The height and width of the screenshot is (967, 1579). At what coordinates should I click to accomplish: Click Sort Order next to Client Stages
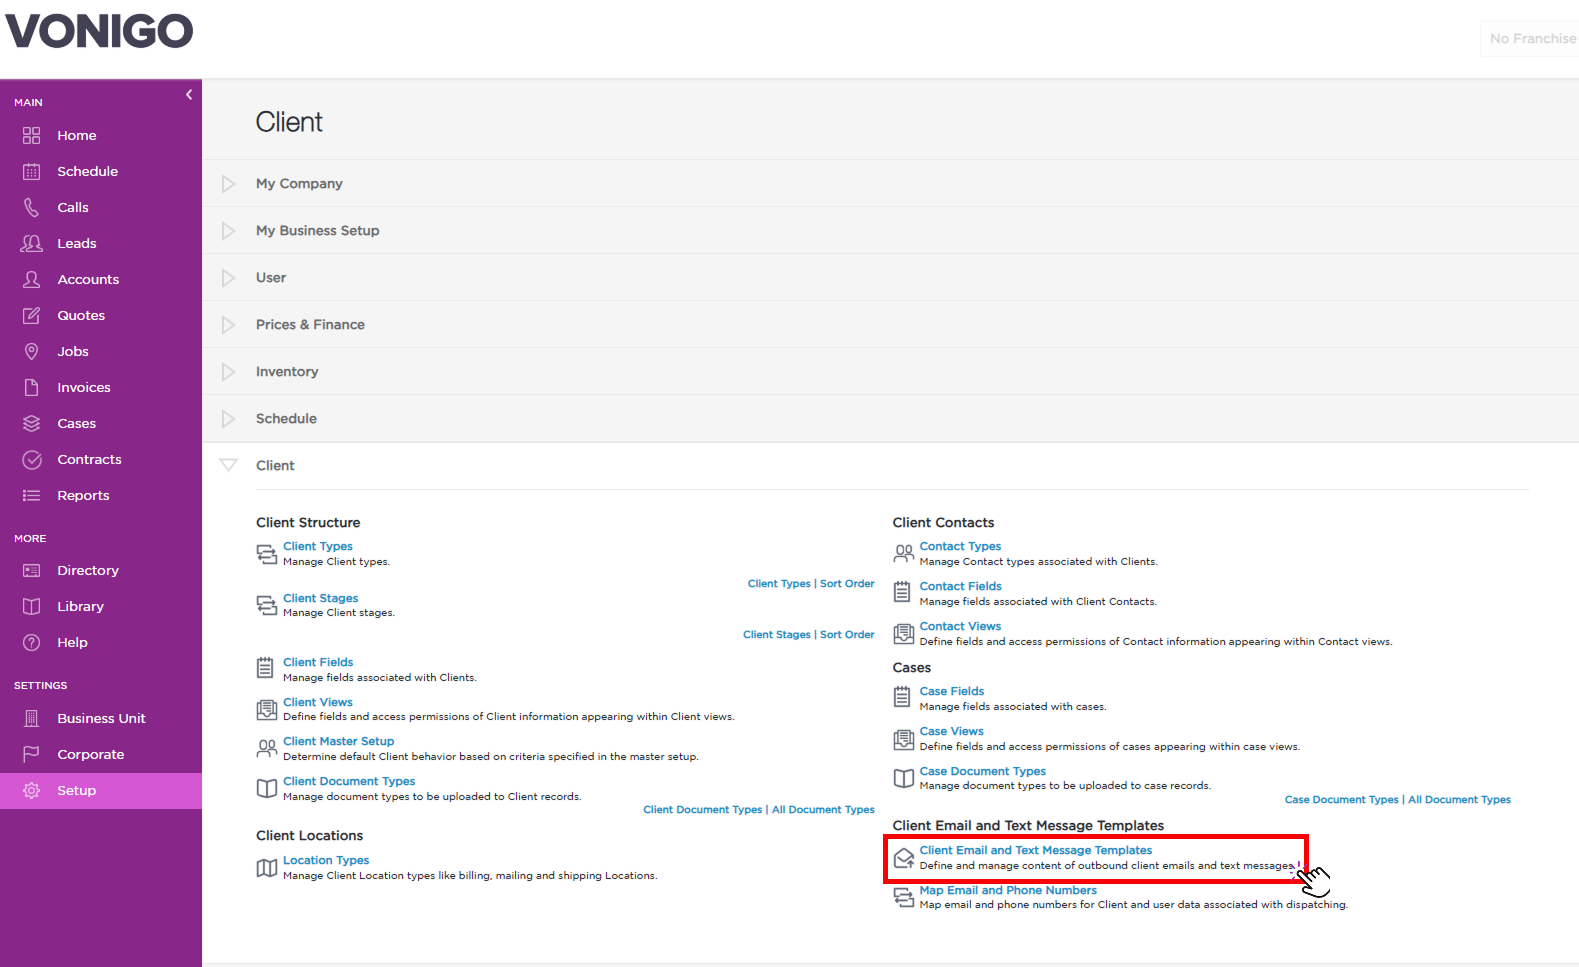coord(847,635)
